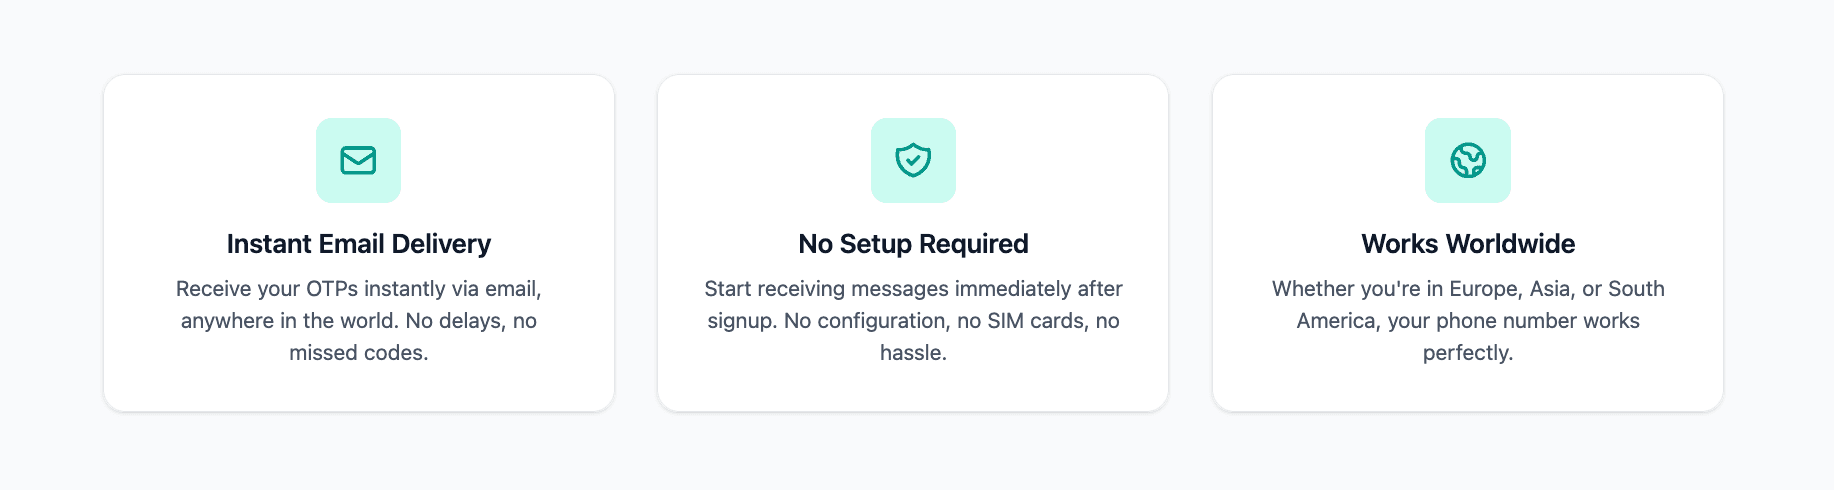Click the envelope email icon
The width and height of the screenshot is (1834, 490).
tap(358, 160)
